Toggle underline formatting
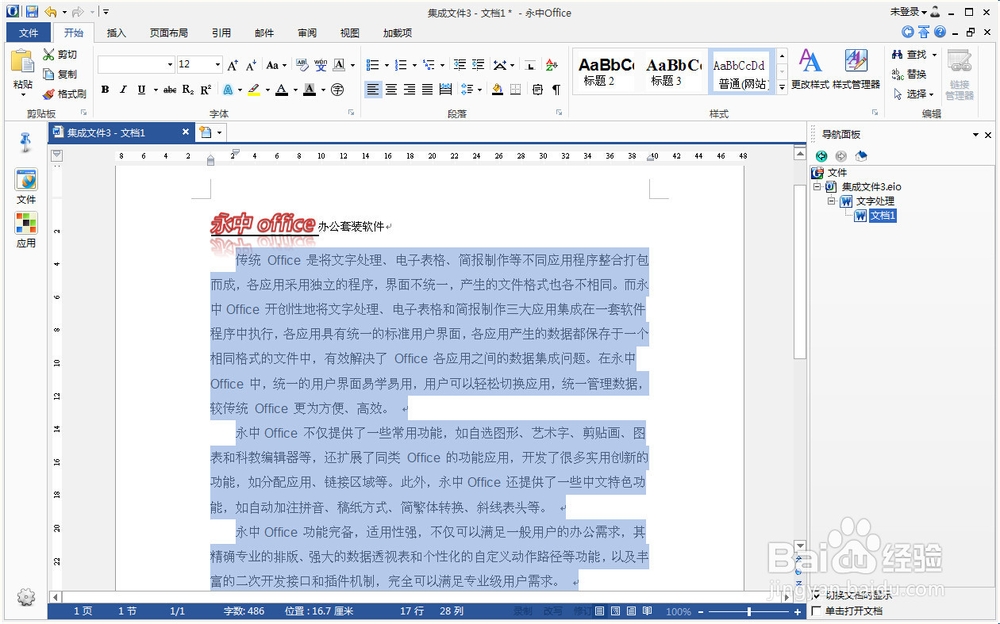The height and width of the screenshot is (624, 1000). 141,90
